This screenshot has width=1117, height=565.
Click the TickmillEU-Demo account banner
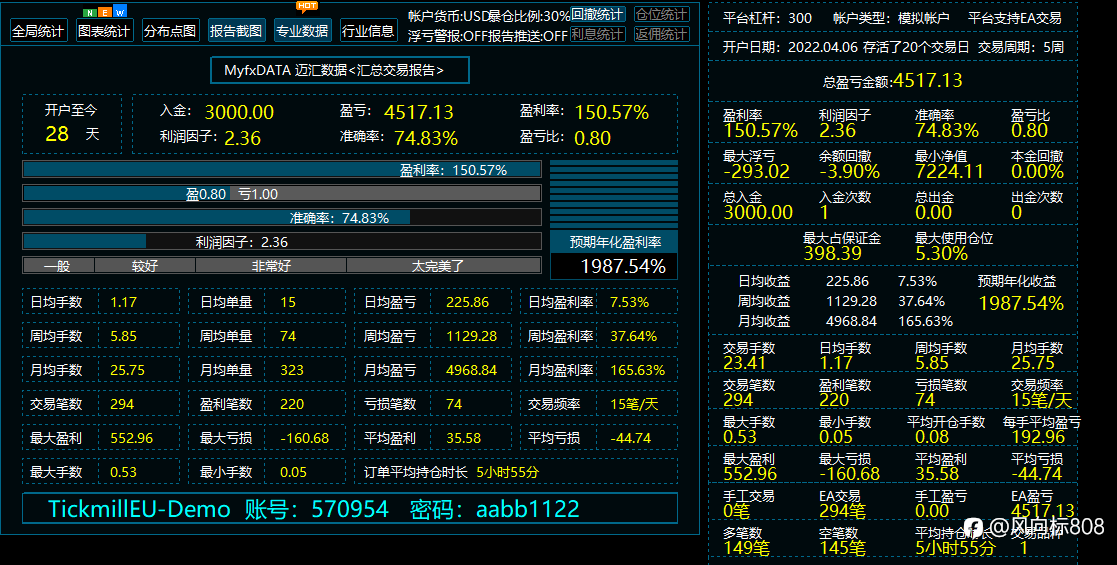click(x=350, y=509)
